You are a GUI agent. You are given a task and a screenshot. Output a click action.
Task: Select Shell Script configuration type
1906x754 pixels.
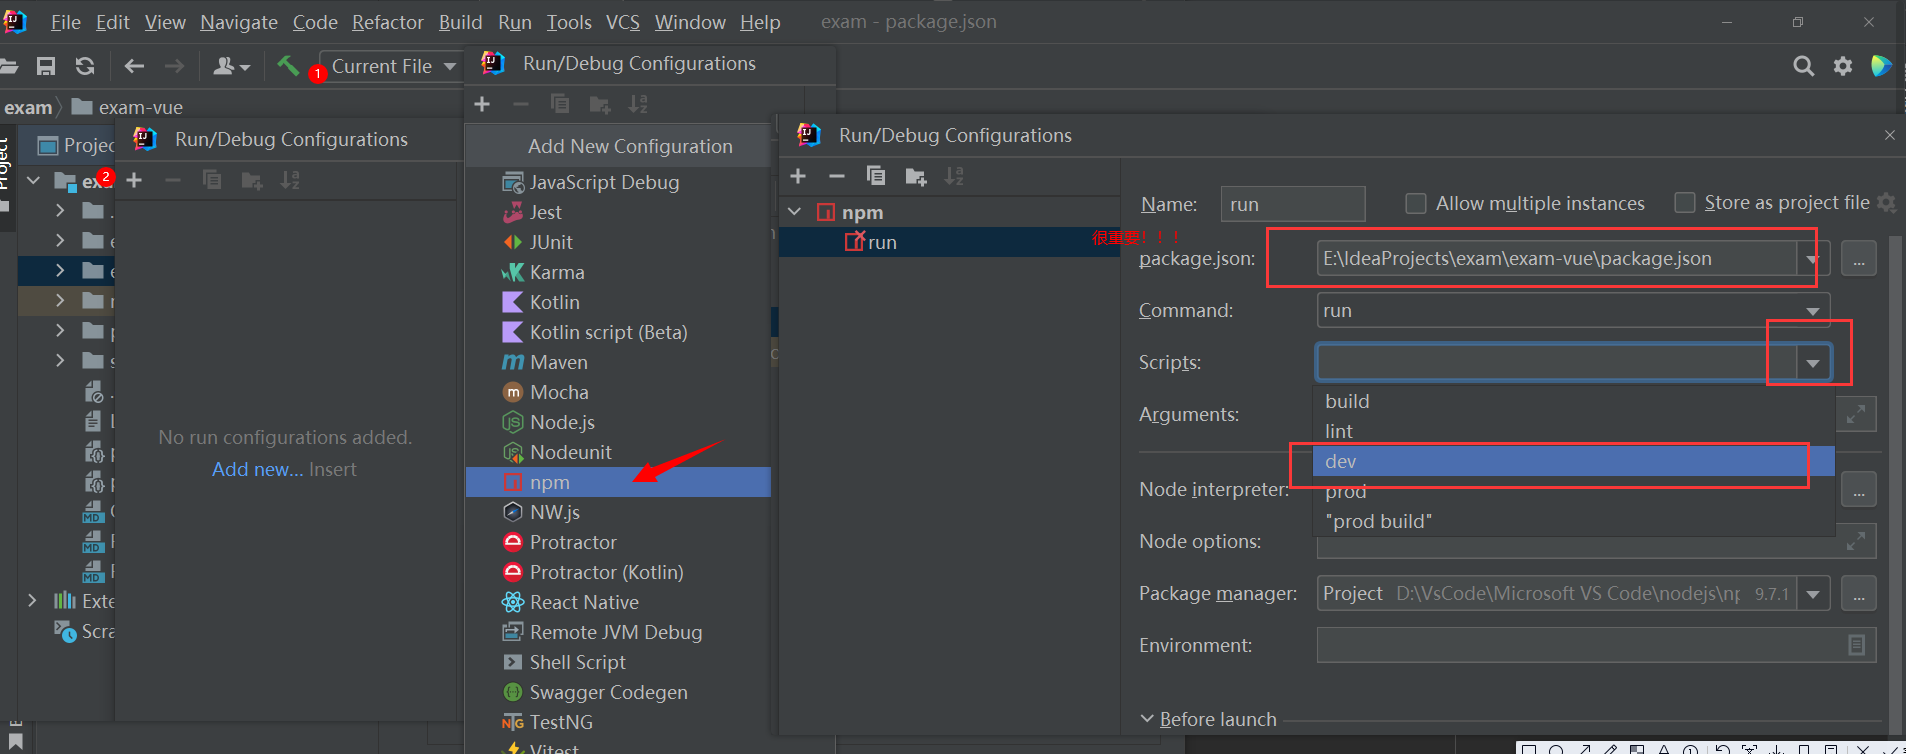tap(618, 662)
